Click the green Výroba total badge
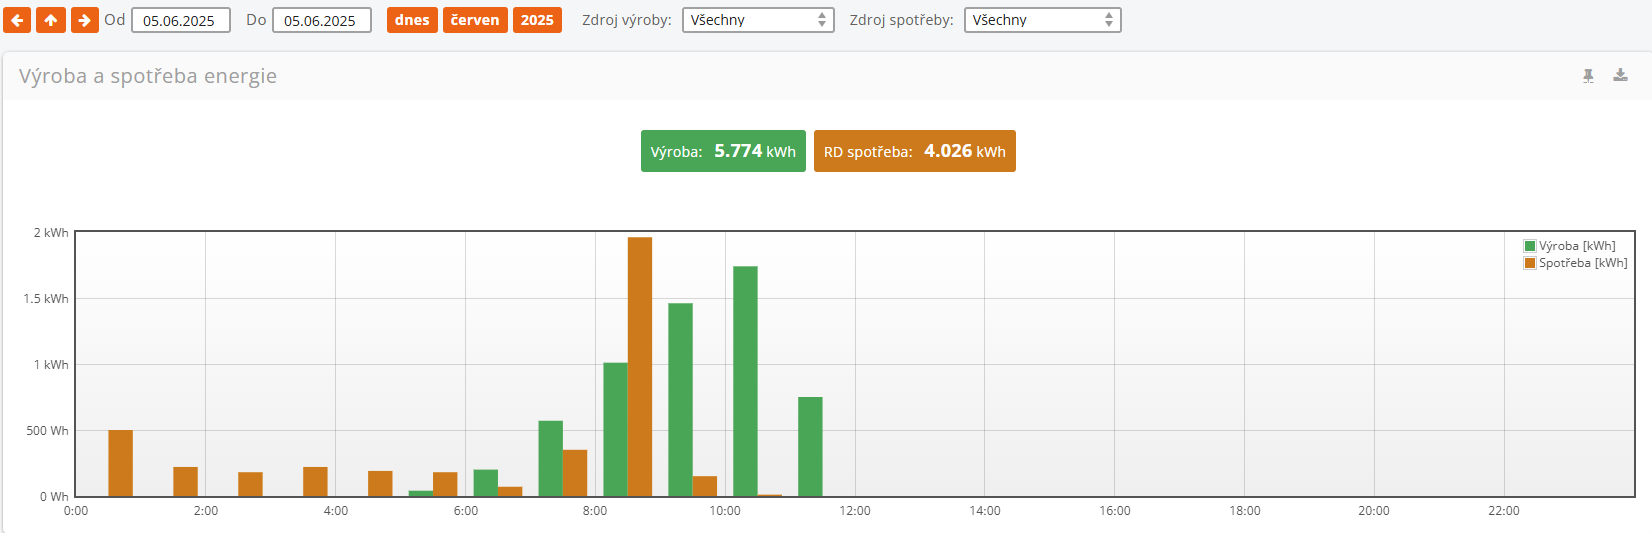1652x533 pixels. tap(723, 151)
